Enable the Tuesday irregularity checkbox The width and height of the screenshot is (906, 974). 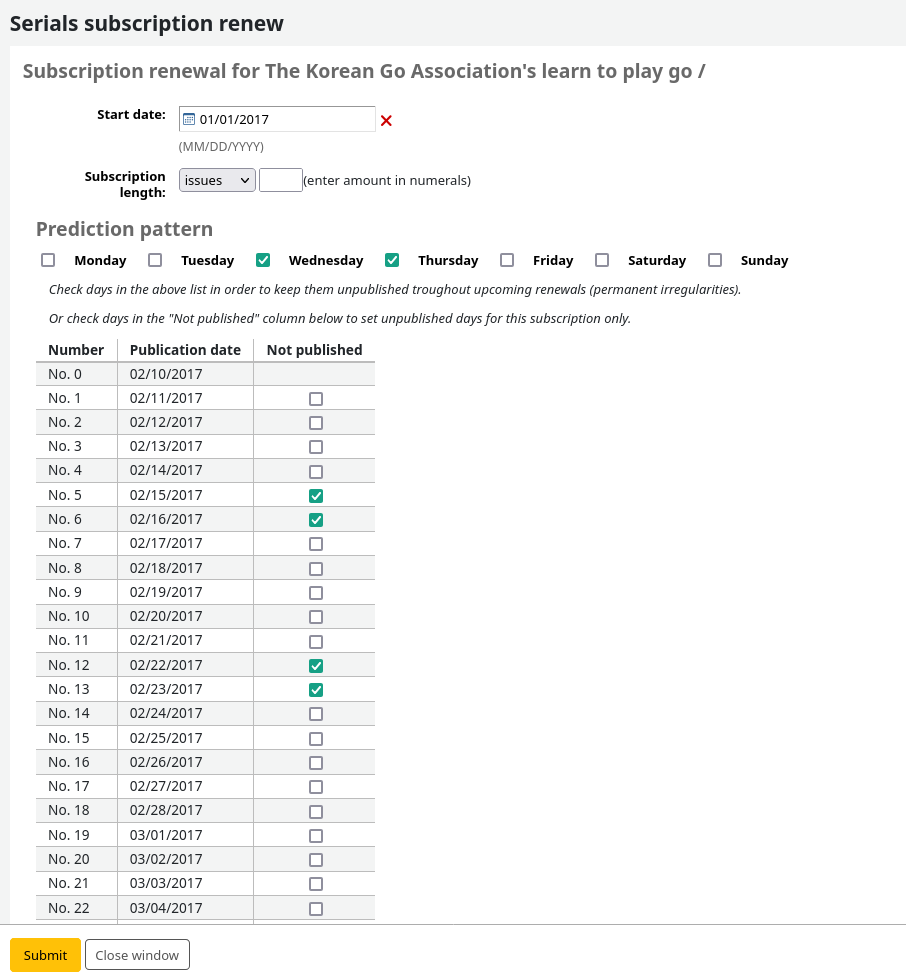[x=155, y=260]
